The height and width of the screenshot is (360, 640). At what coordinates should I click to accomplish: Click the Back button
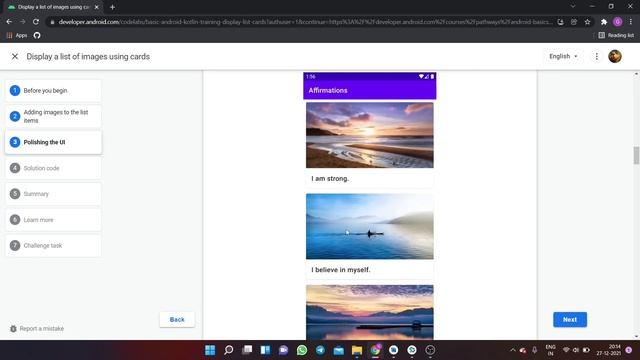(177, 320)
